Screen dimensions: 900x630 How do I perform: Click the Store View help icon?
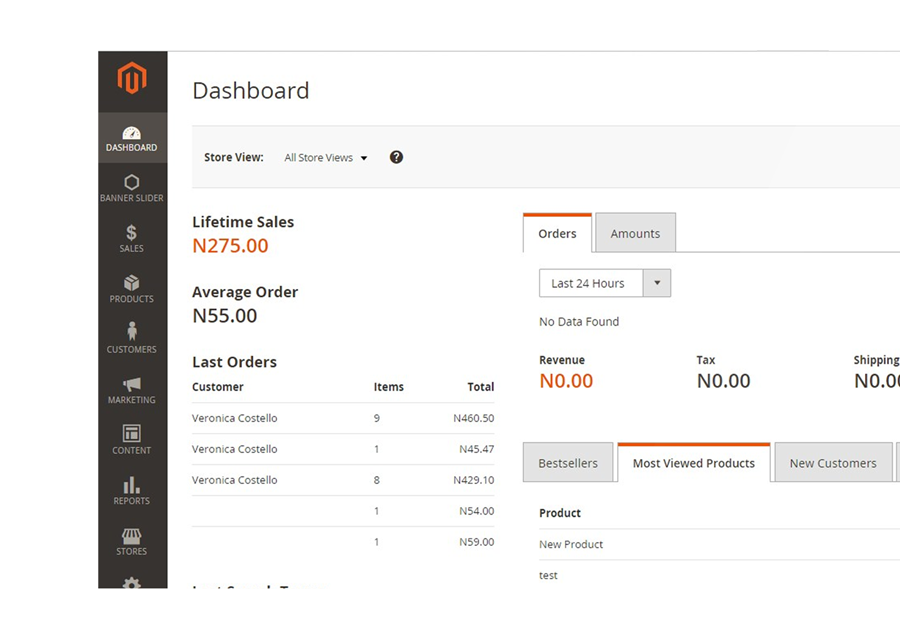point(396,157)
